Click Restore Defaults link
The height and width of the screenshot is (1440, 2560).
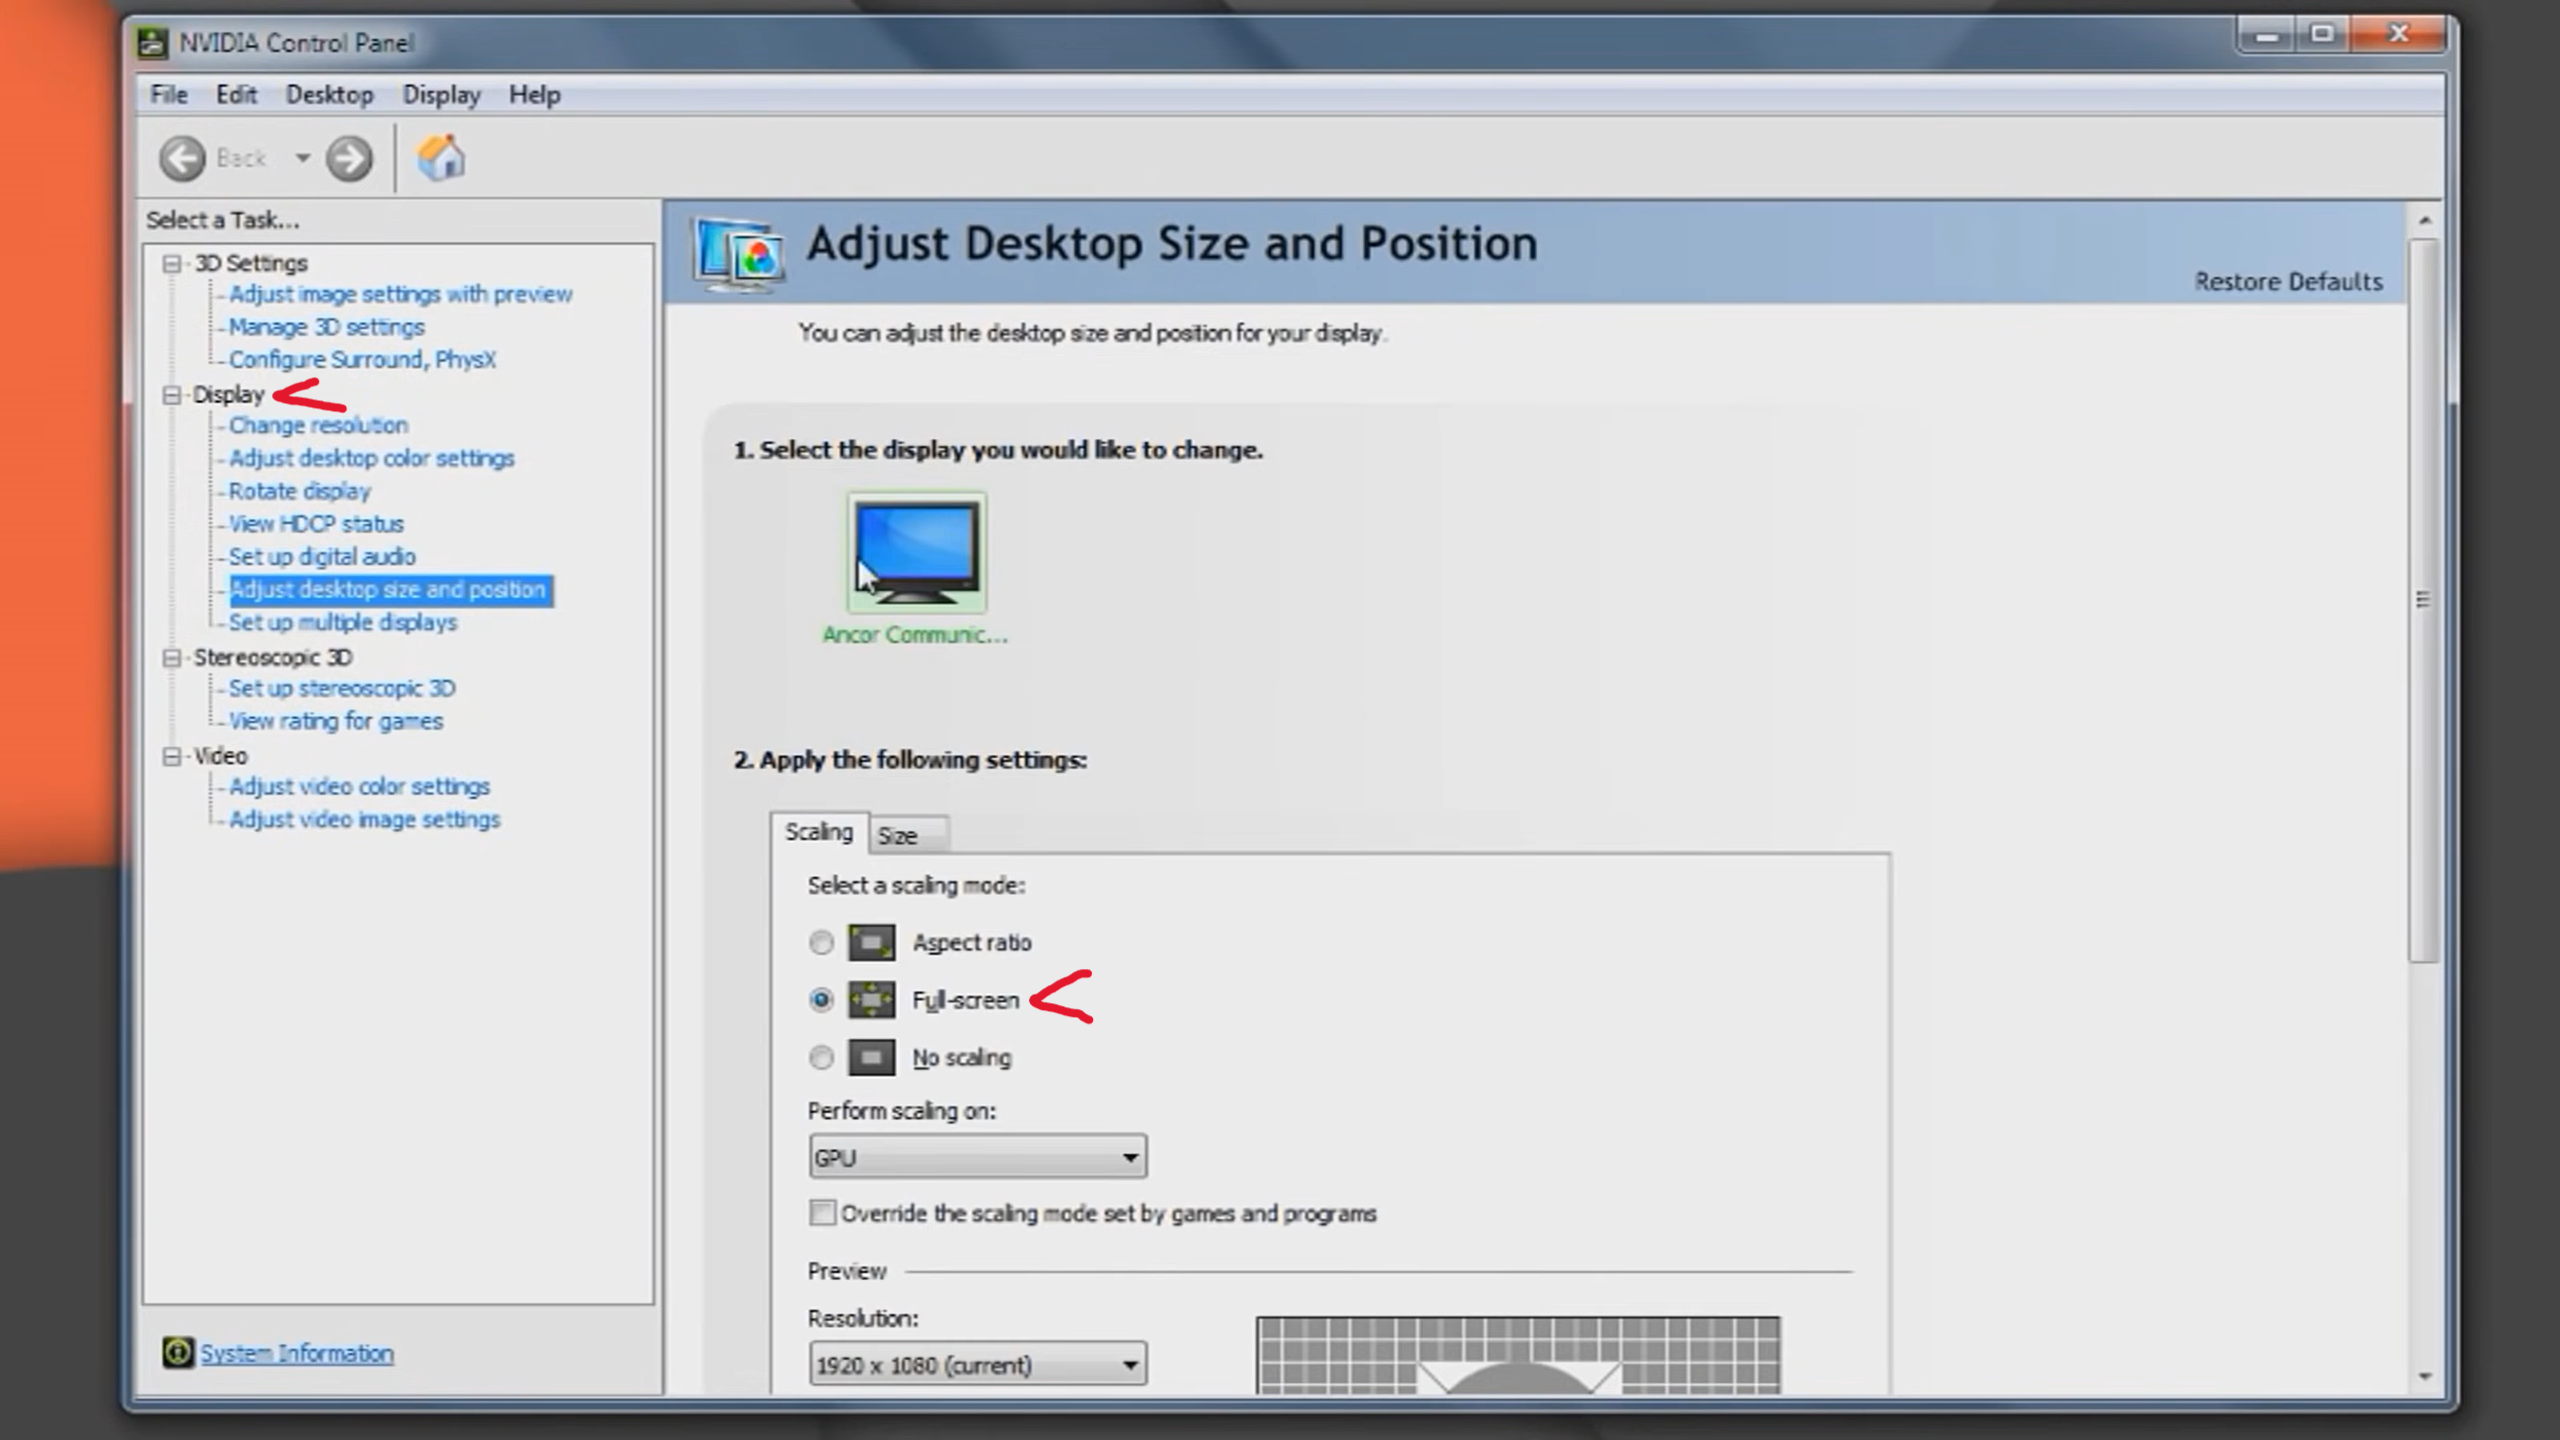(x=2288, y=282)
